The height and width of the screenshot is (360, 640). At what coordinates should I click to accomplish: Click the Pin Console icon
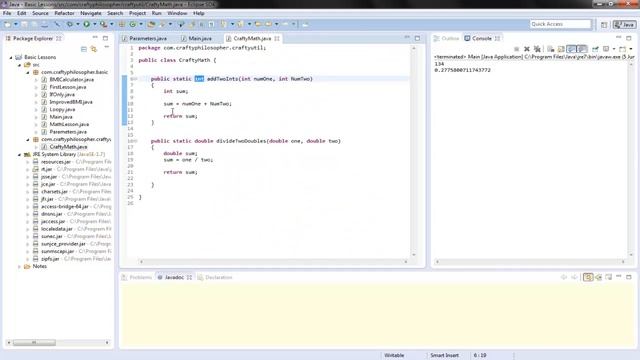click(x=595, y=49)
